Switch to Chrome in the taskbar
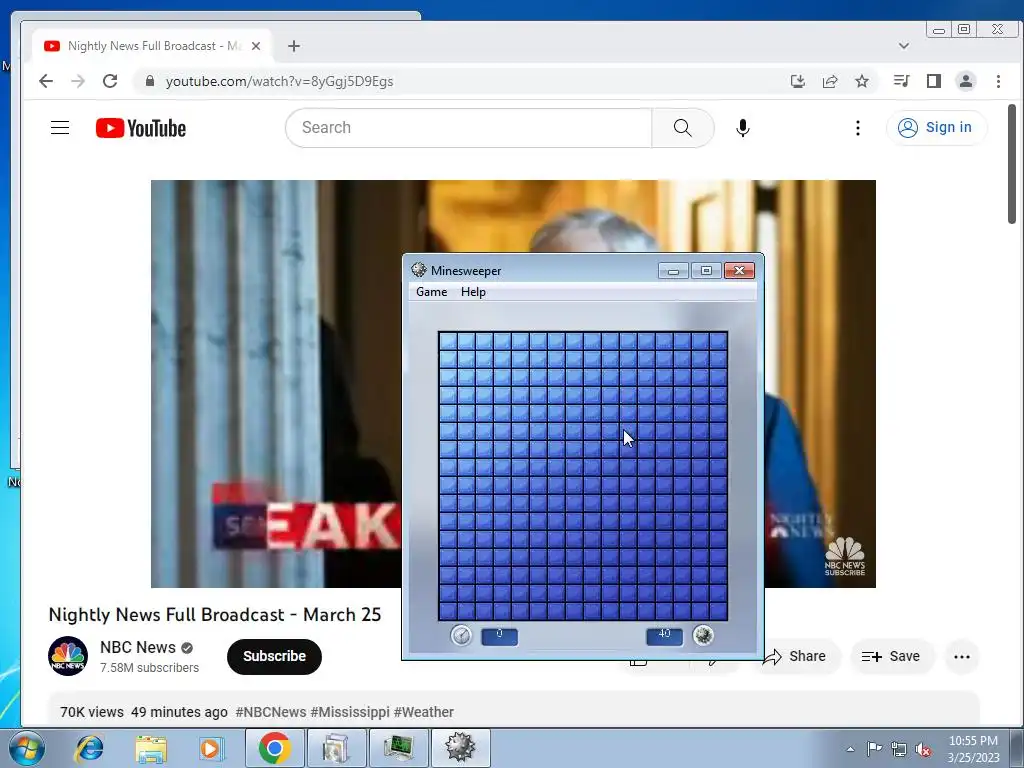 (274, 748)
